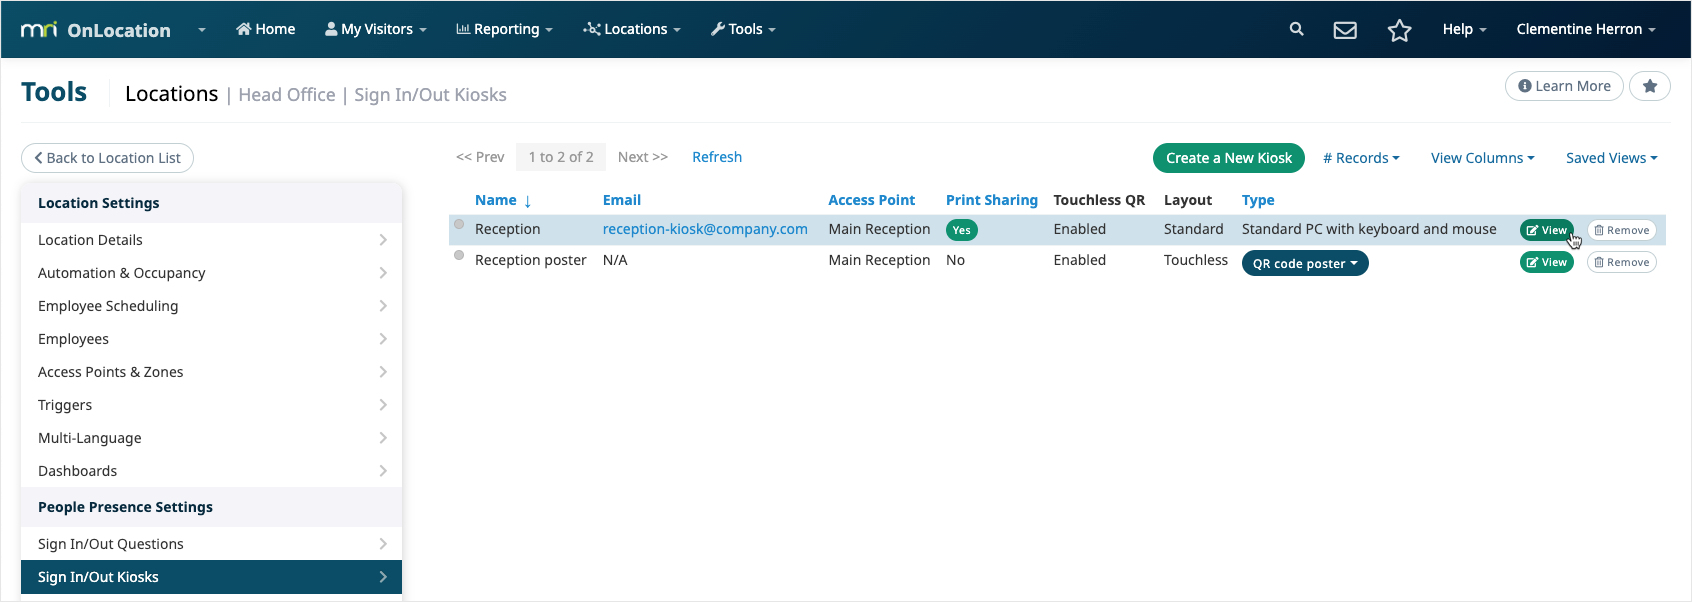Click the Touchless layout cell

(x=1196, y=260)
